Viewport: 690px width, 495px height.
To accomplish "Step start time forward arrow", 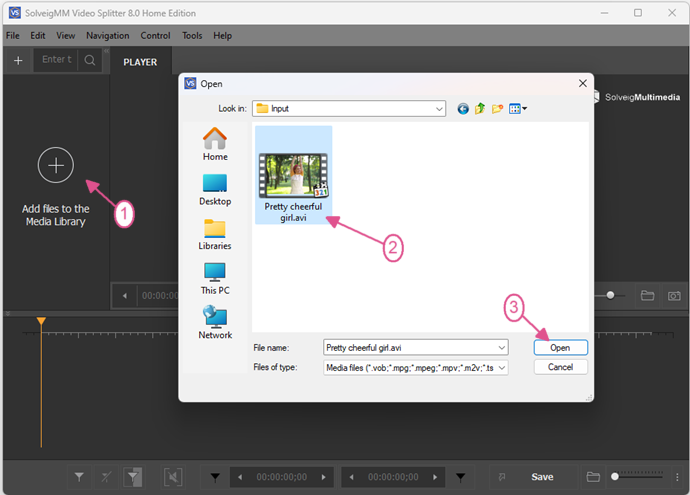I will (x=323, y=477).
